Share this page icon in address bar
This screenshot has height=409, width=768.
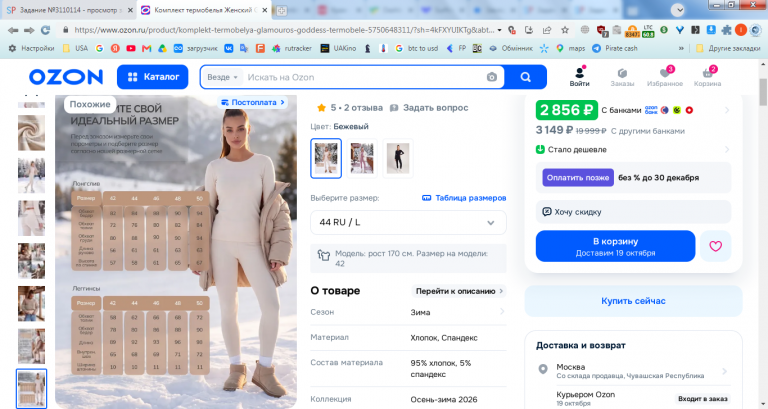pos(547,30)
